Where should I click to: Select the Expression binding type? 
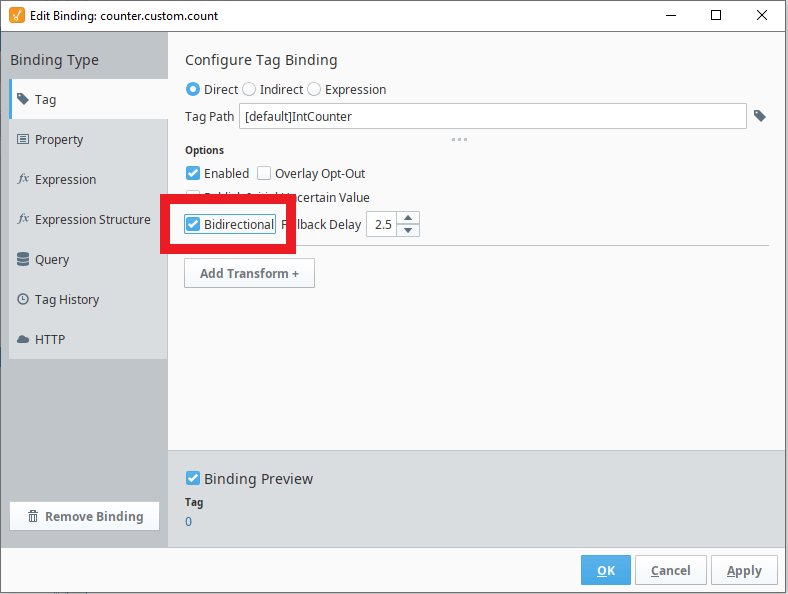(88, 179)
